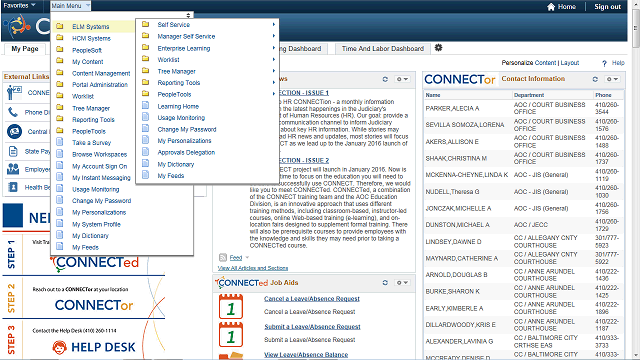Screen dimensions: 640x360
Task: Open Job Aids pagelet settings dropdown
Action: tap(402, 282)
